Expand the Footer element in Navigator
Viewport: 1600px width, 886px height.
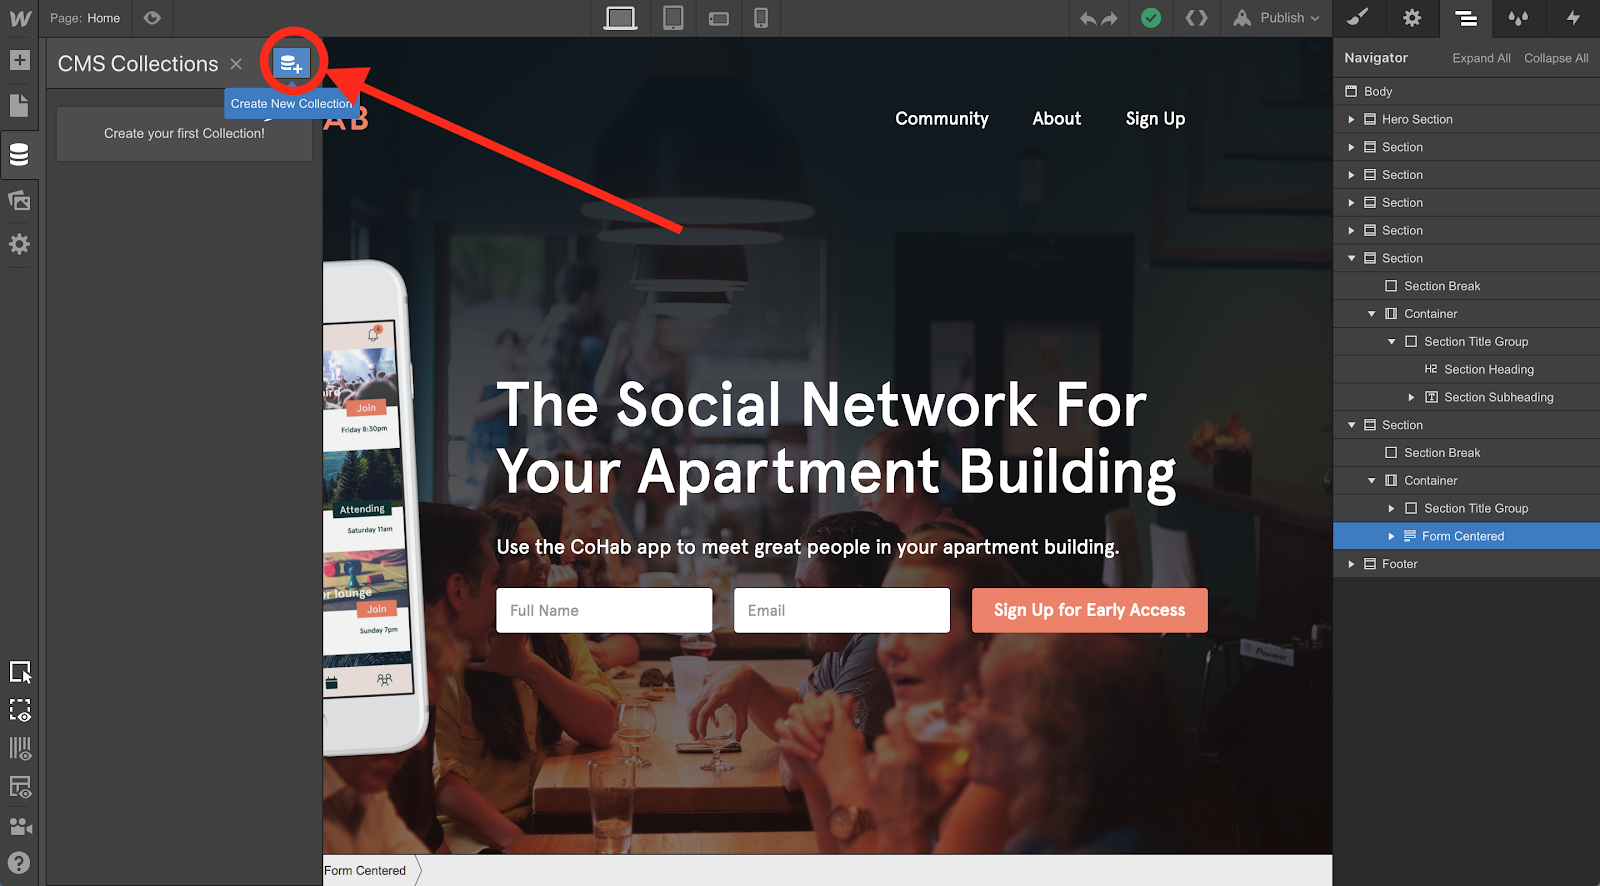click(1351, 564)
